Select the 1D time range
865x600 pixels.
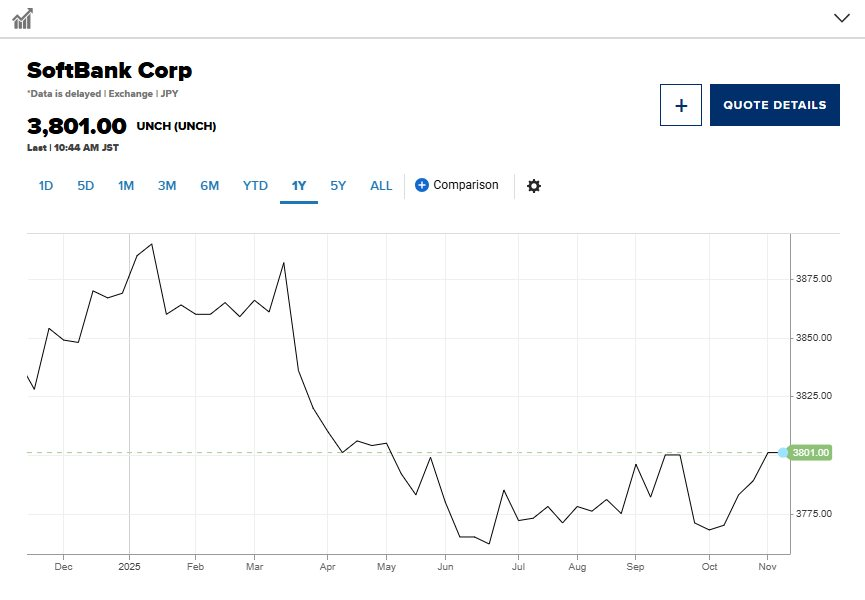pos(46,185)
